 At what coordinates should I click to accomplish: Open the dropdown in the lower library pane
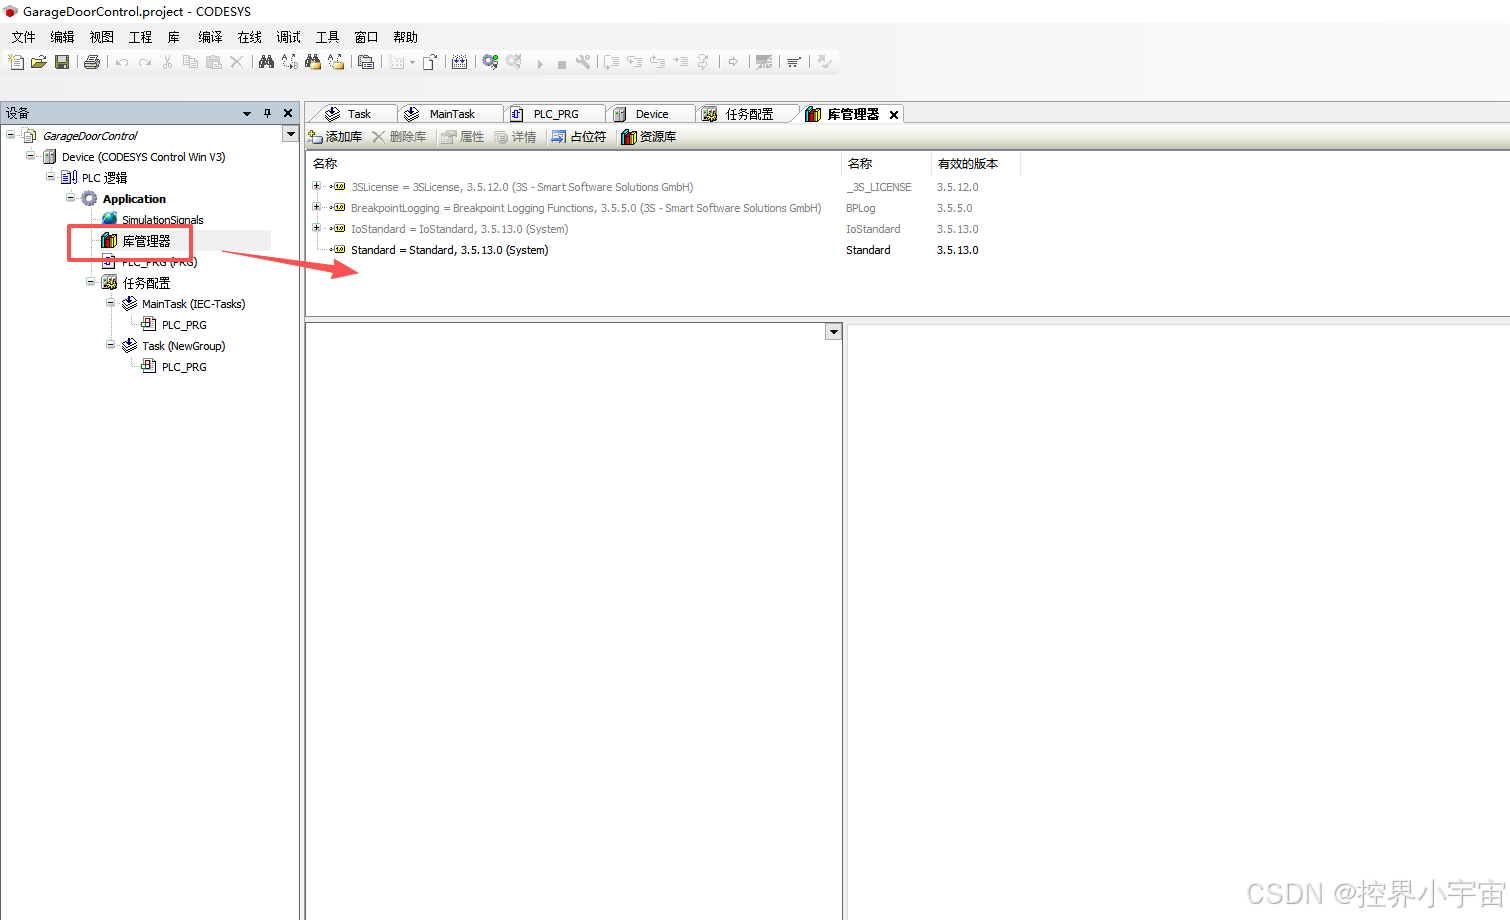pyautogui.click(x=833, y=331)
